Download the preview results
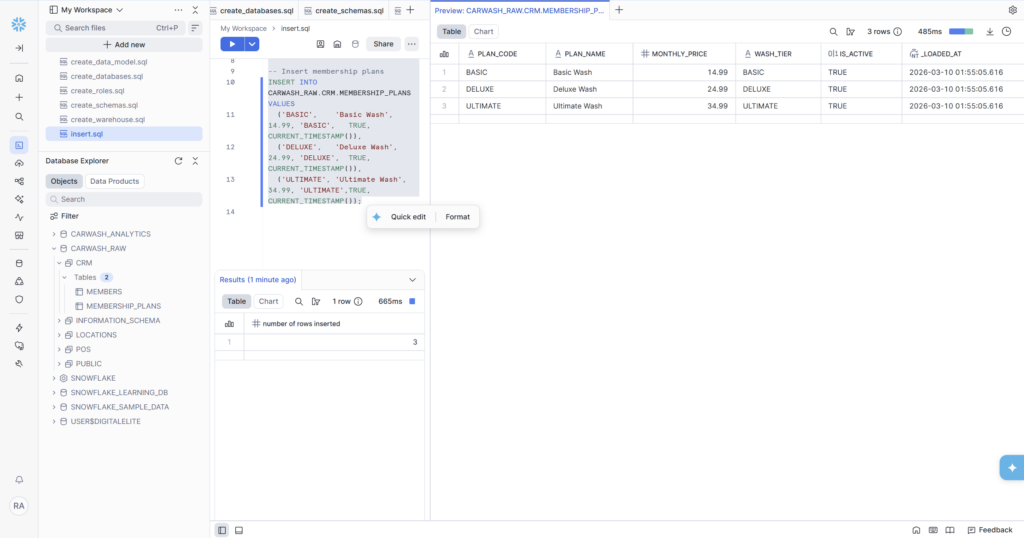Screen dimensions: 1024x538 (x=990, y=32)
